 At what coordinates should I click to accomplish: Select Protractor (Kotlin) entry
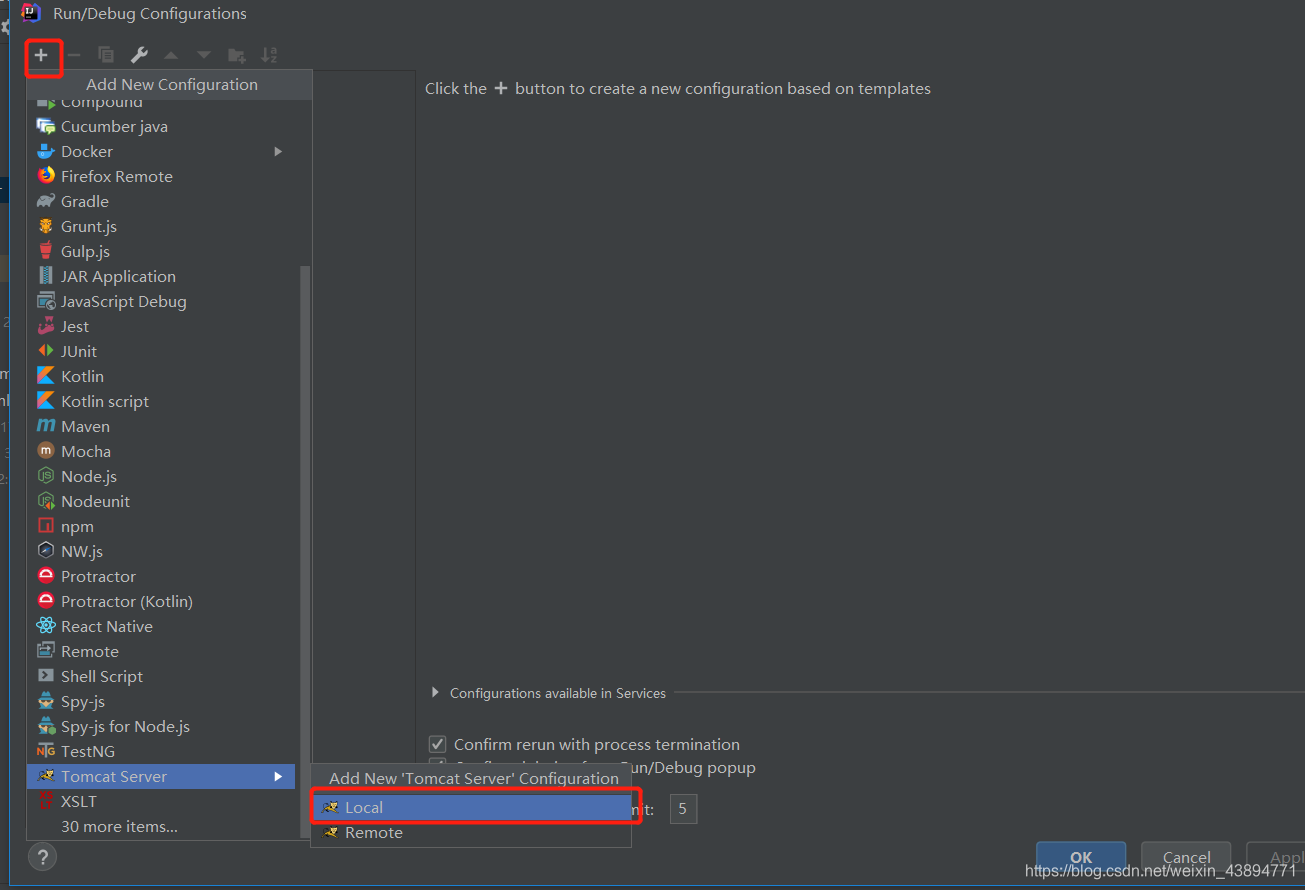pyautogui.click(x=161, y=601)
